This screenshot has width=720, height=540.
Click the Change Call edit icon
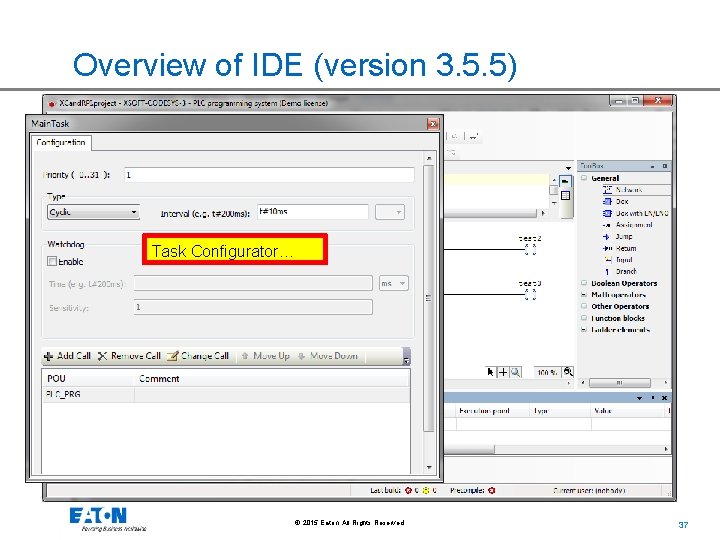[172, 356]
